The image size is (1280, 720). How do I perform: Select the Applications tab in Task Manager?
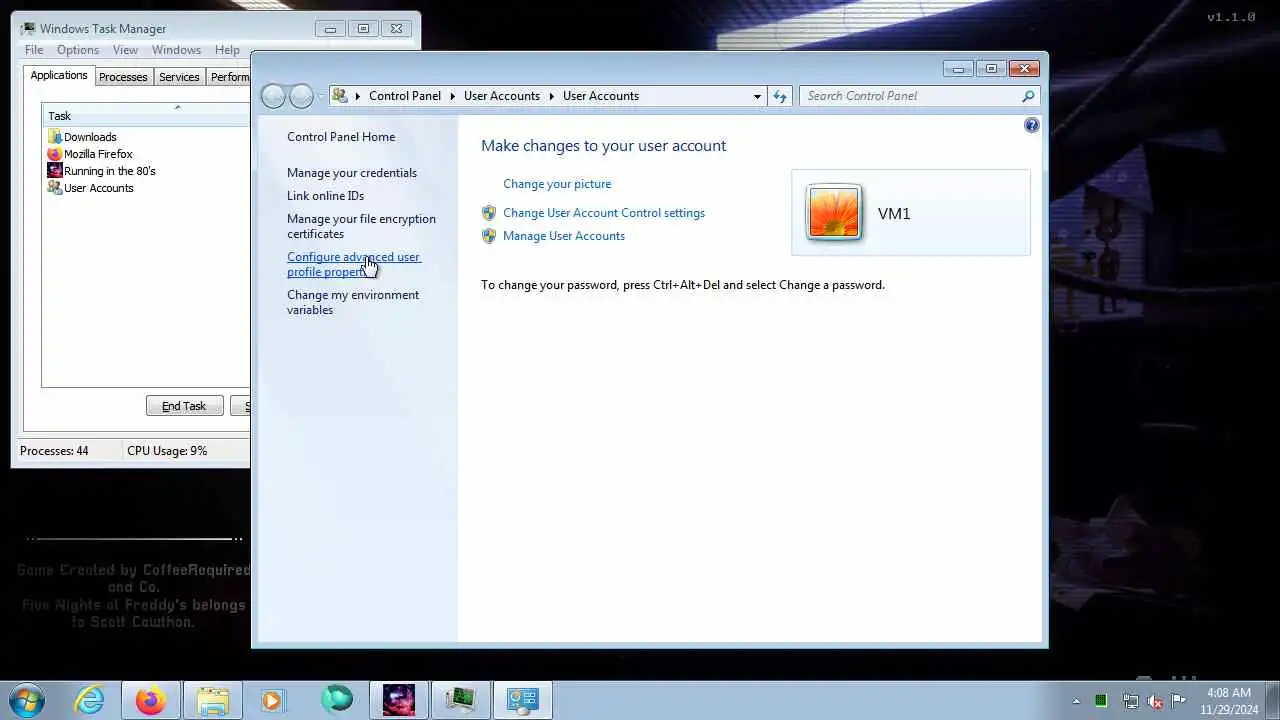[x=59, y=75]
